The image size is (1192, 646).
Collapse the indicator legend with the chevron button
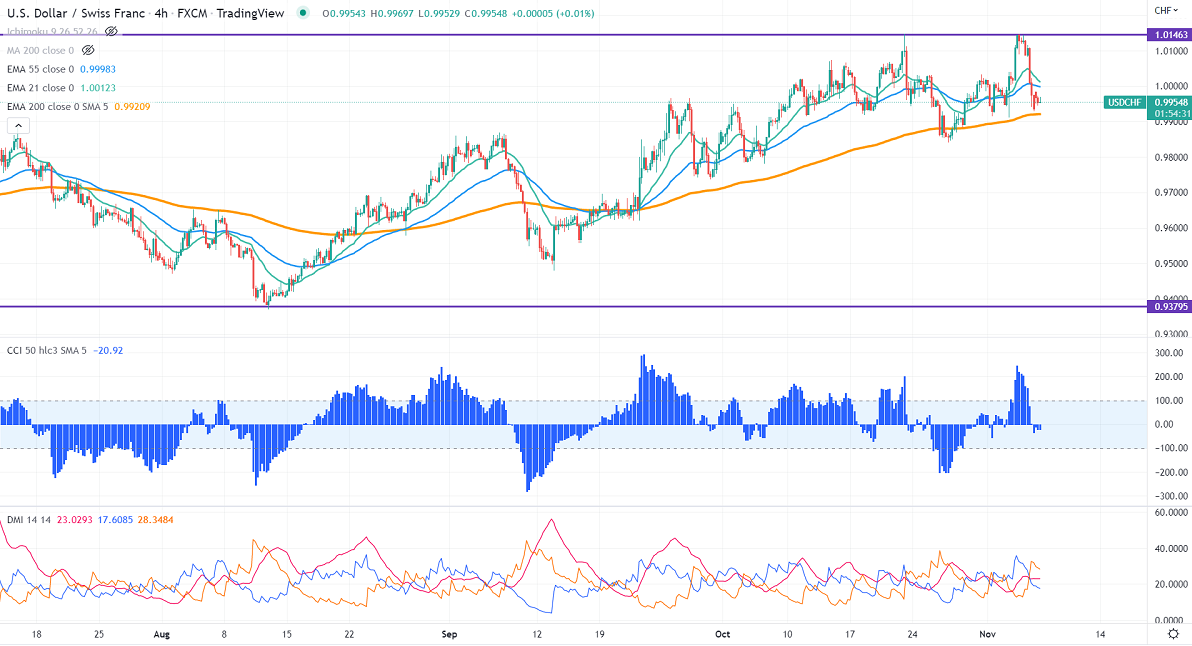point(18,126)
